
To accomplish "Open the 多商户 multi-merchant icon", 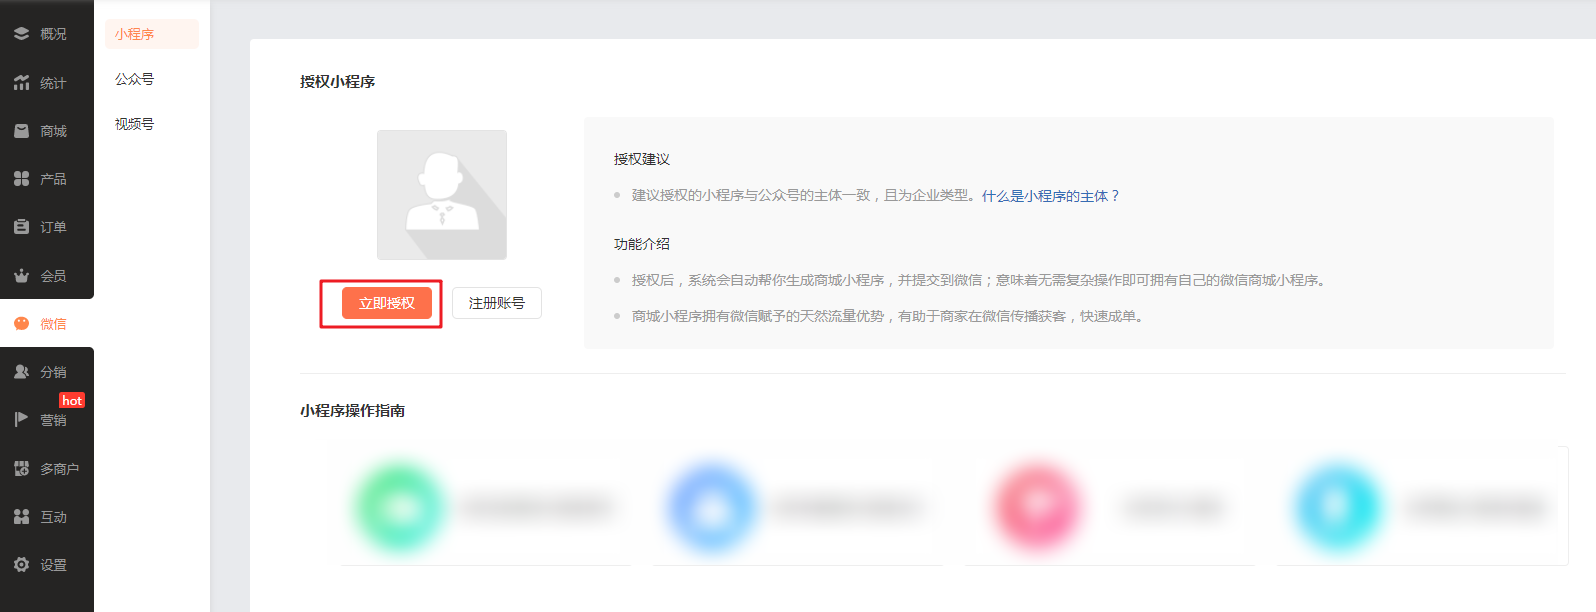I will [21, 468].
